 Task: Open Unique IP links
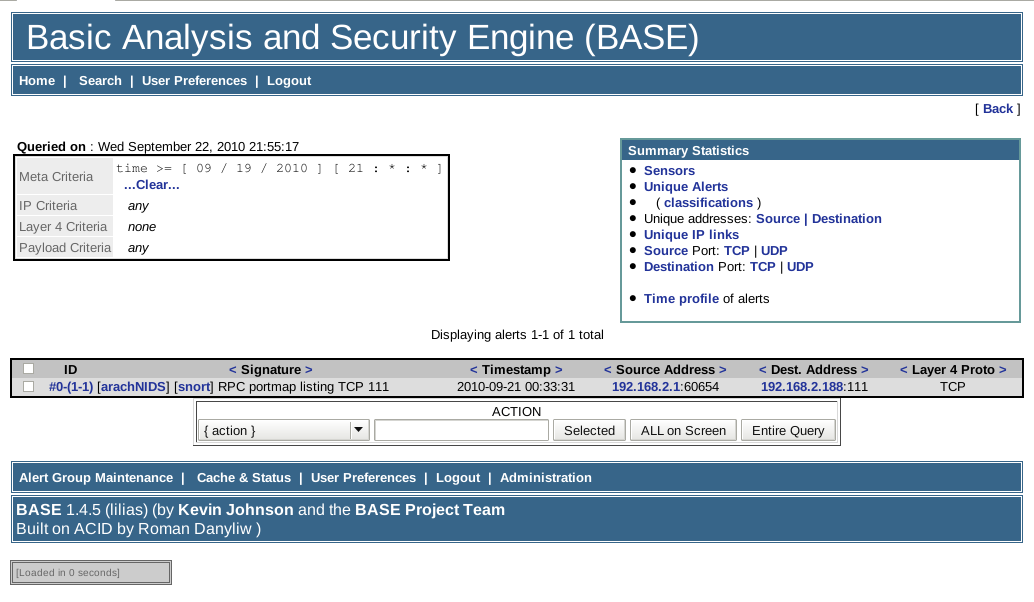(x=691, y=235)
